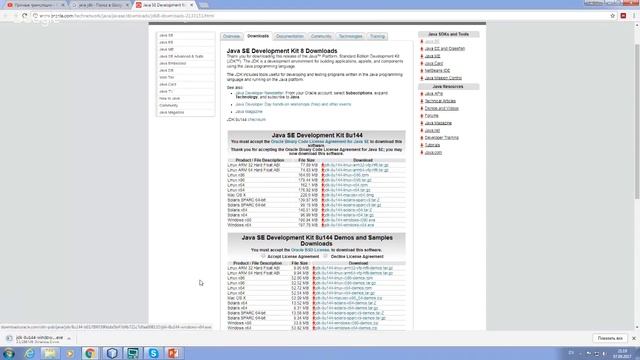The height and width of the screenshot is (360, 640).
Task: Open Java Developer Day hands-on workshops link
Action: tap(293, 104)
